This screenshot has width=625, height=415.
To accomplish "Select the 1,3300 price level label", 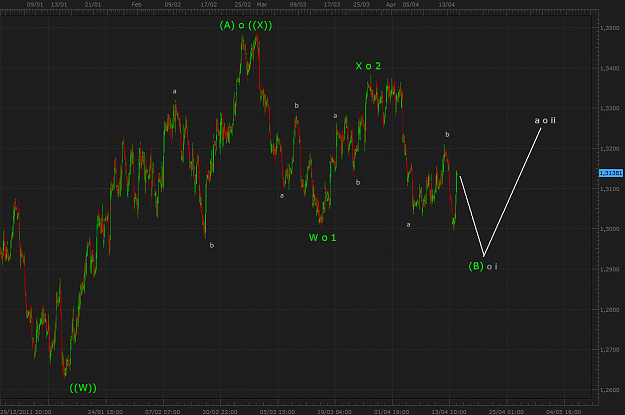I will coord(610,108).
